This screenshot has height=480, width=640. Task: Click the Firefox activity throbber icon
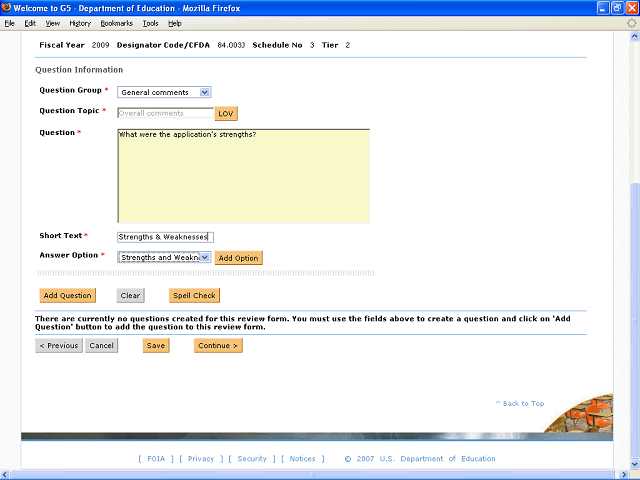click(x=632, y=23)
